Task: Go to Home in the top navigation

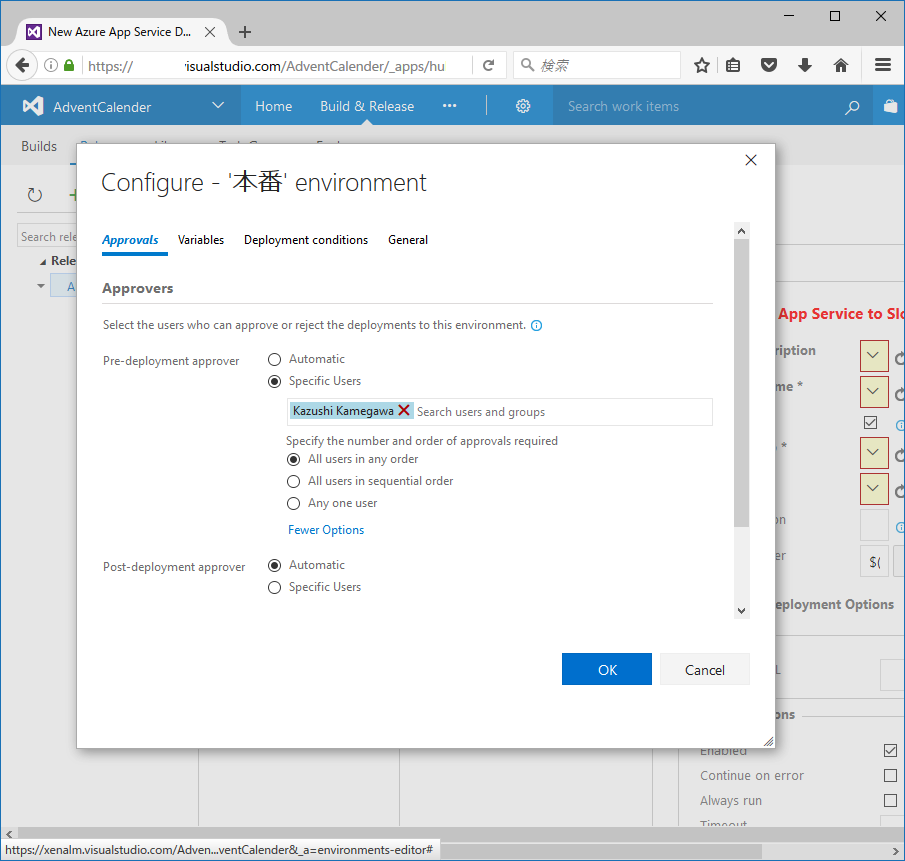Action: (274, 106)
